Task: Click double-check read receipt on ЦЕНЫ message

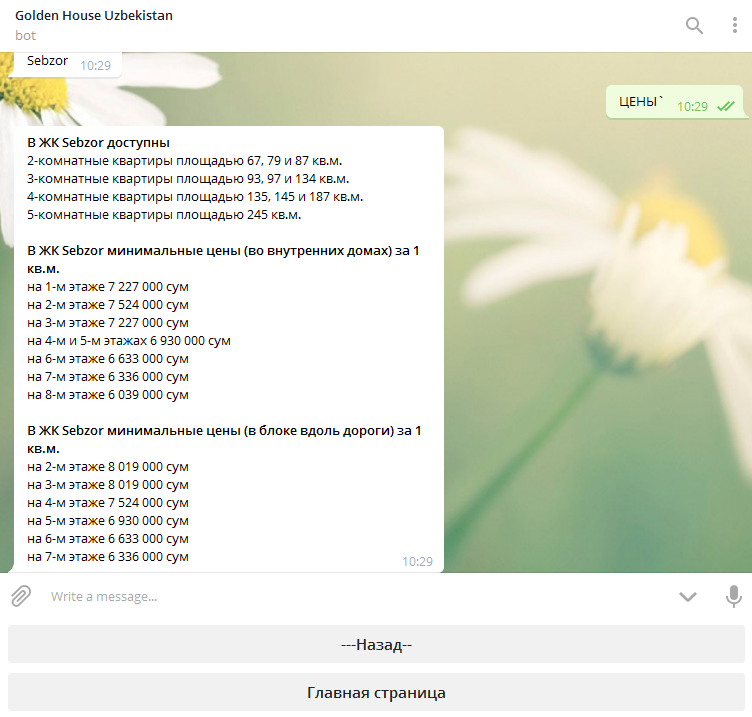Action: (x=726, y=106)
